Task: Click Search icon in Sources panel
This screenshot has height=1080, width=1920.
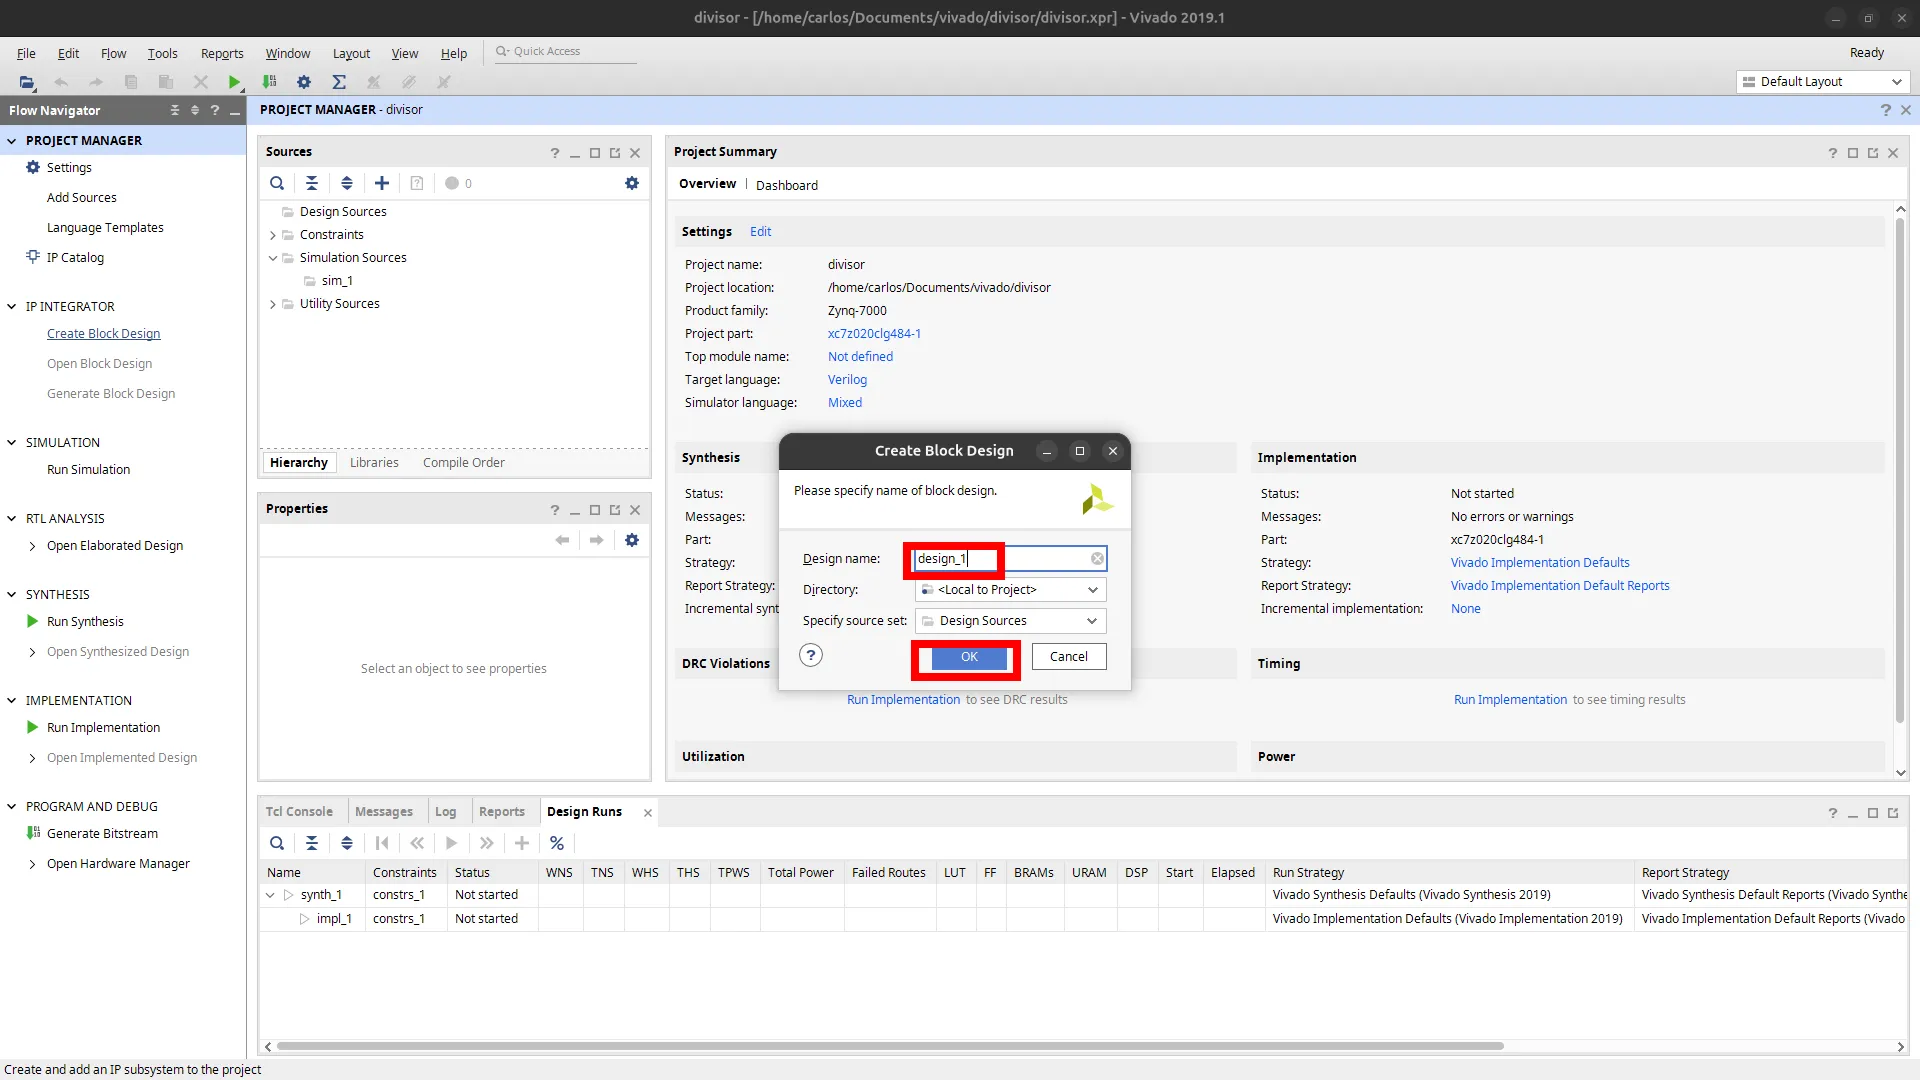Action: tap(277, 183)
